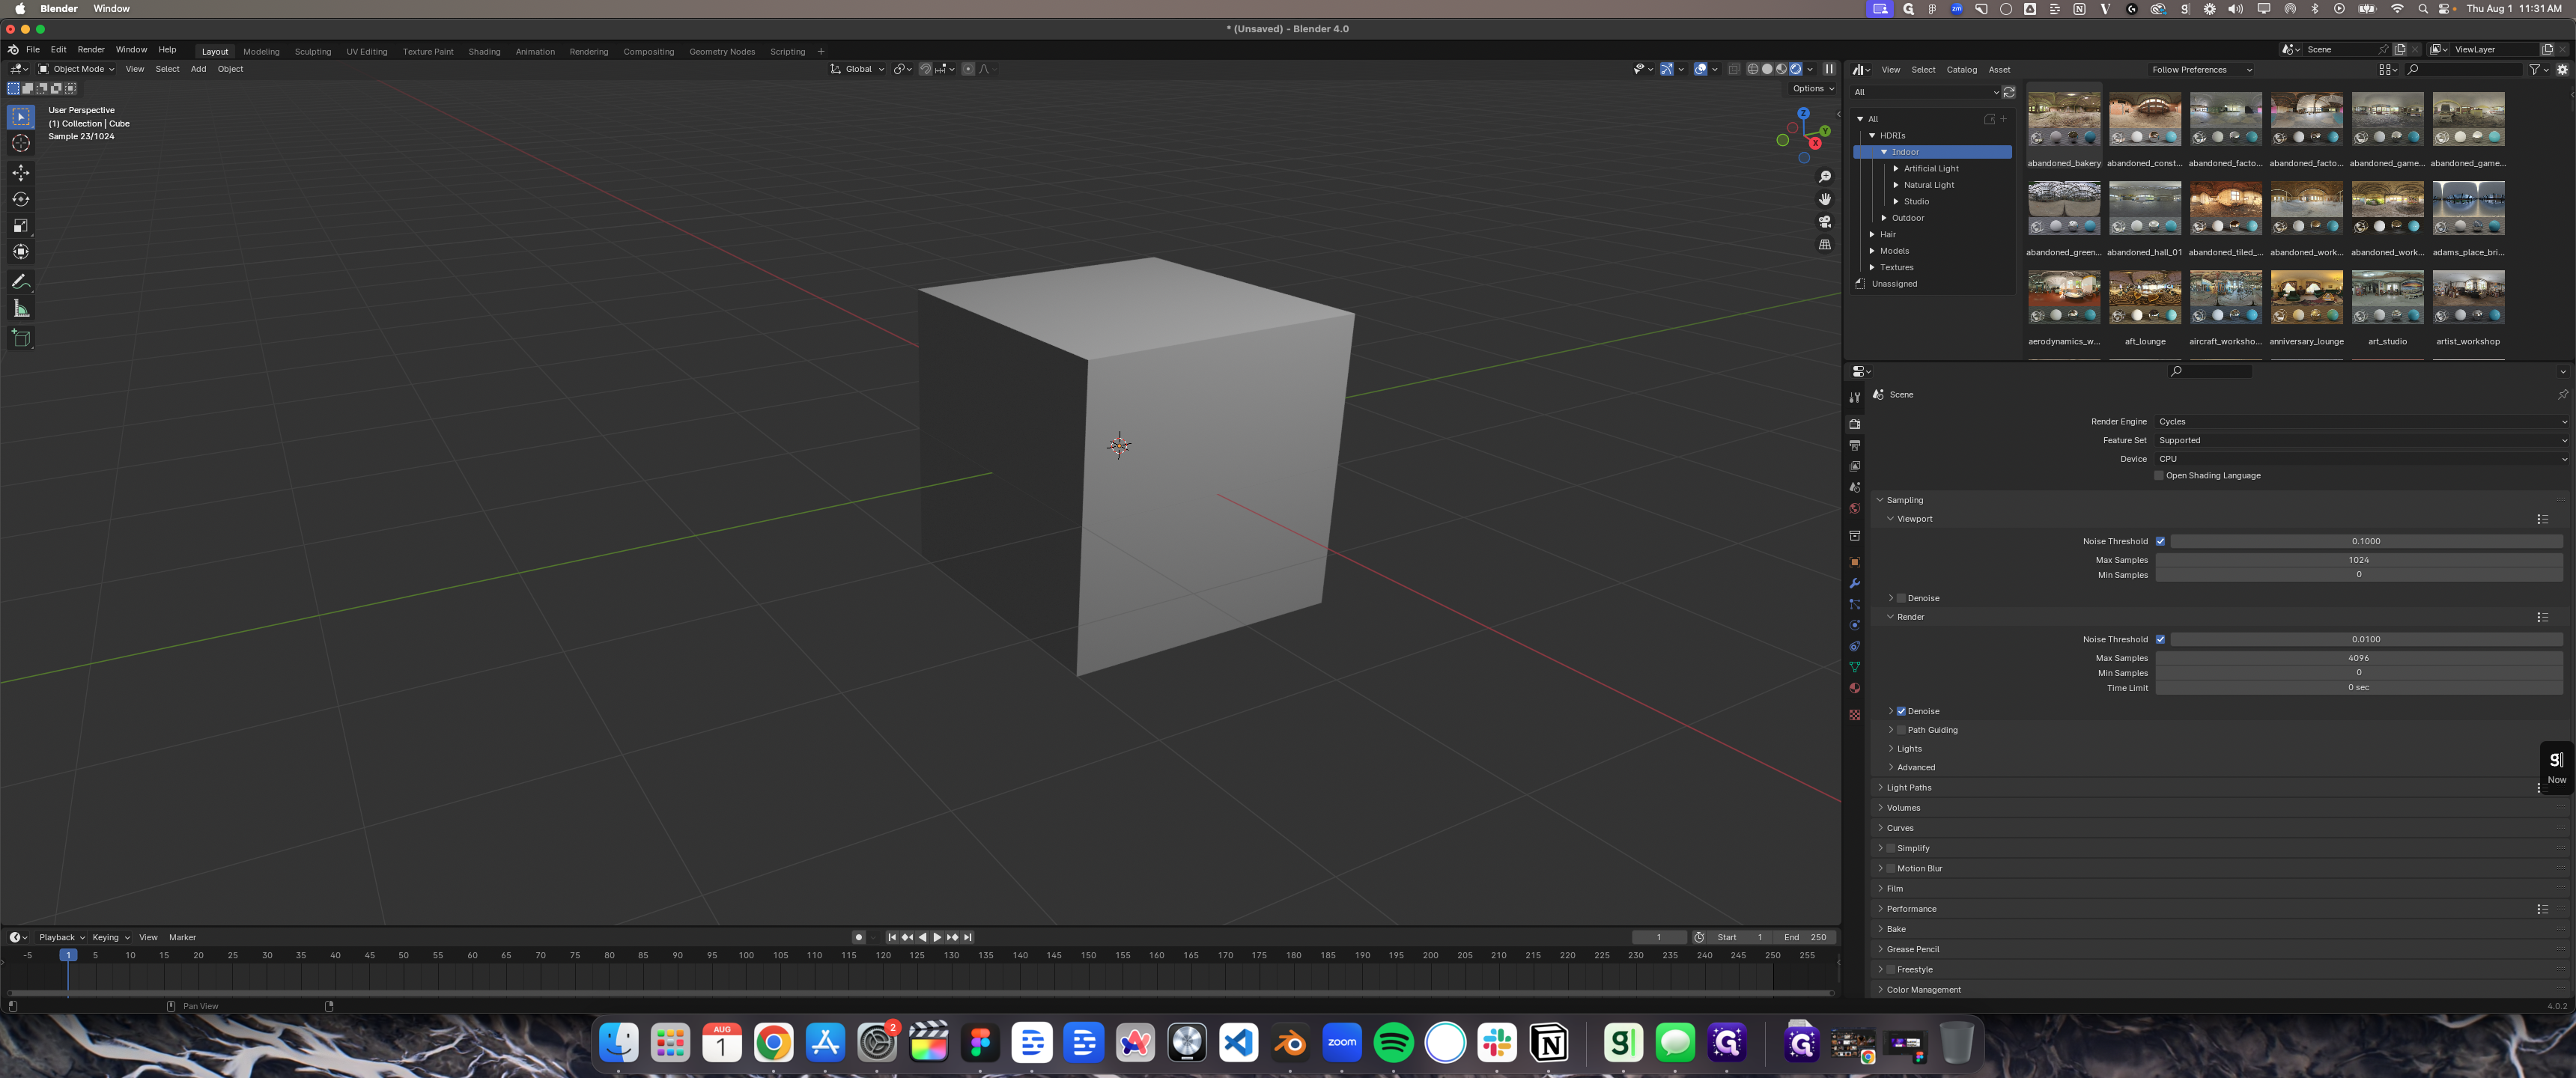Open the Render menu
This screenshot has width=2576, height=1078.
(90, 49)
